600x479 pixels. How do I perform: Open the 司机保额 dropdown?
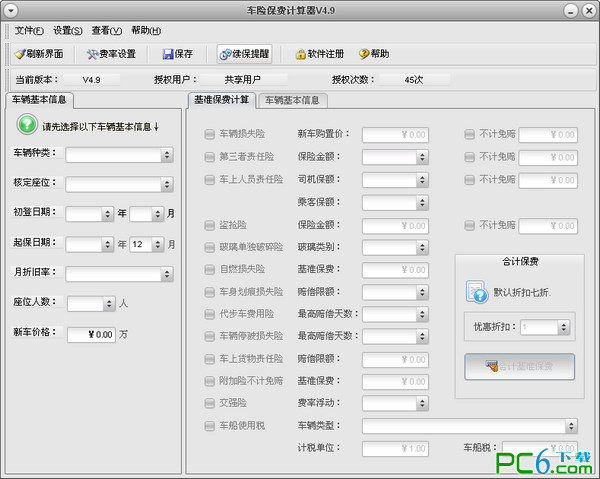(x=395, y=180)
